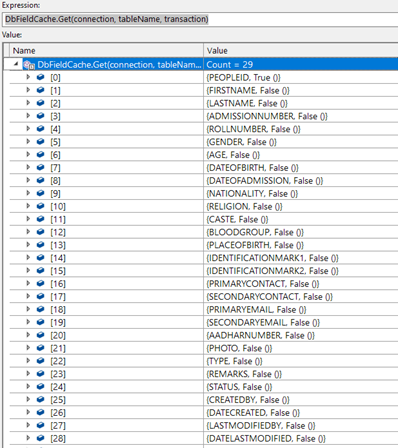This screenshot has height=448, width=398.
Task: Click the object icon for item [22]
Action: tap(40, 361)
